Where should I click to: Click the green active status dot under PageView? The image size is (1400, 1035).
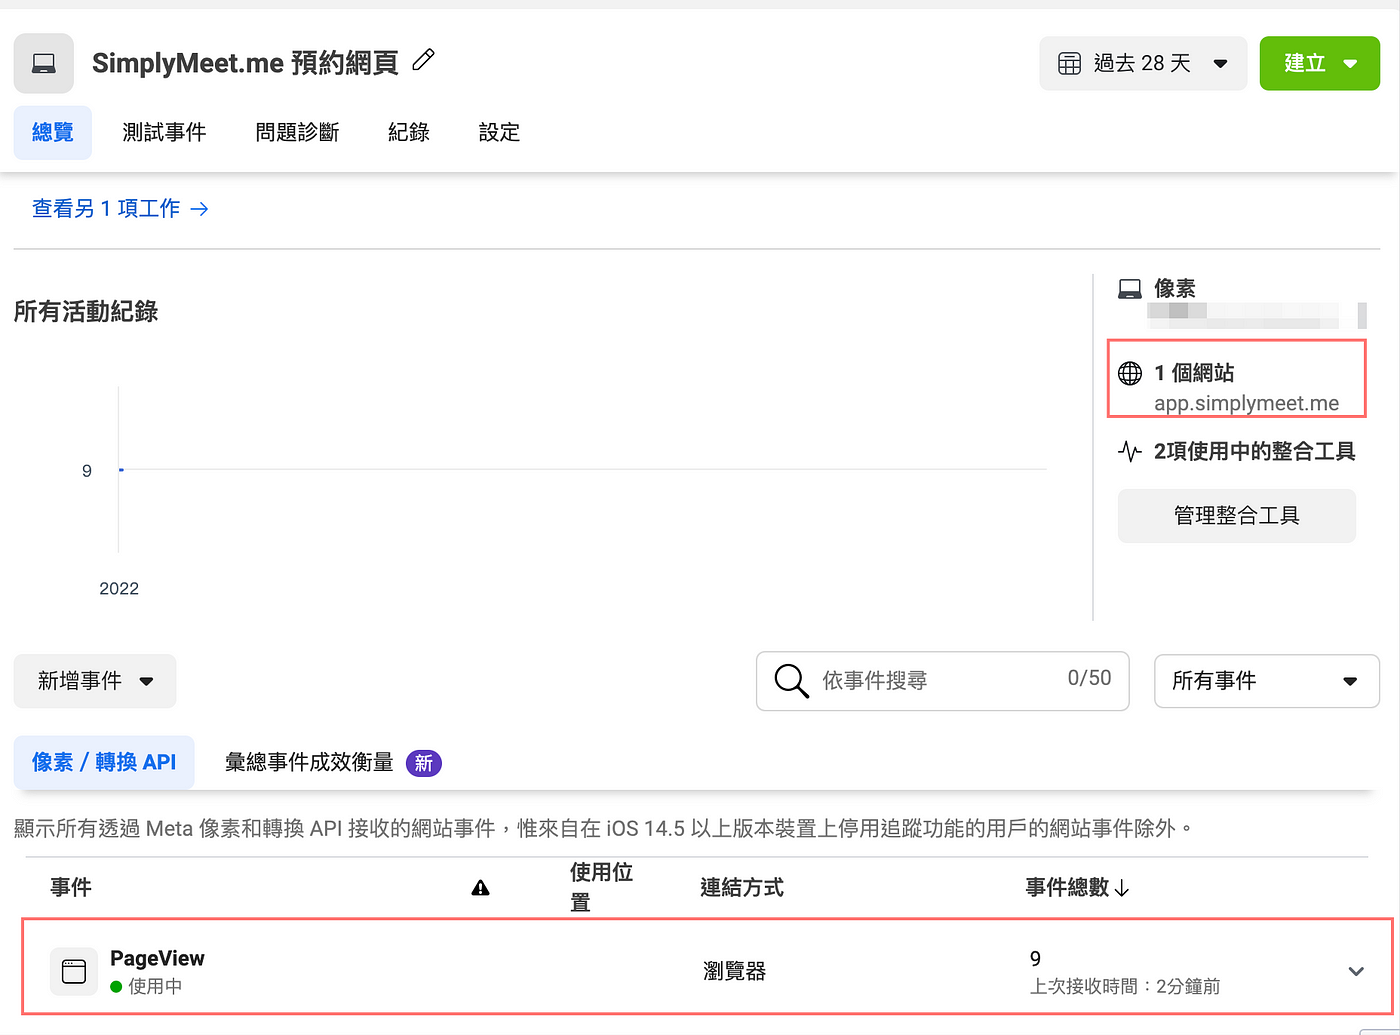point(116,987)
